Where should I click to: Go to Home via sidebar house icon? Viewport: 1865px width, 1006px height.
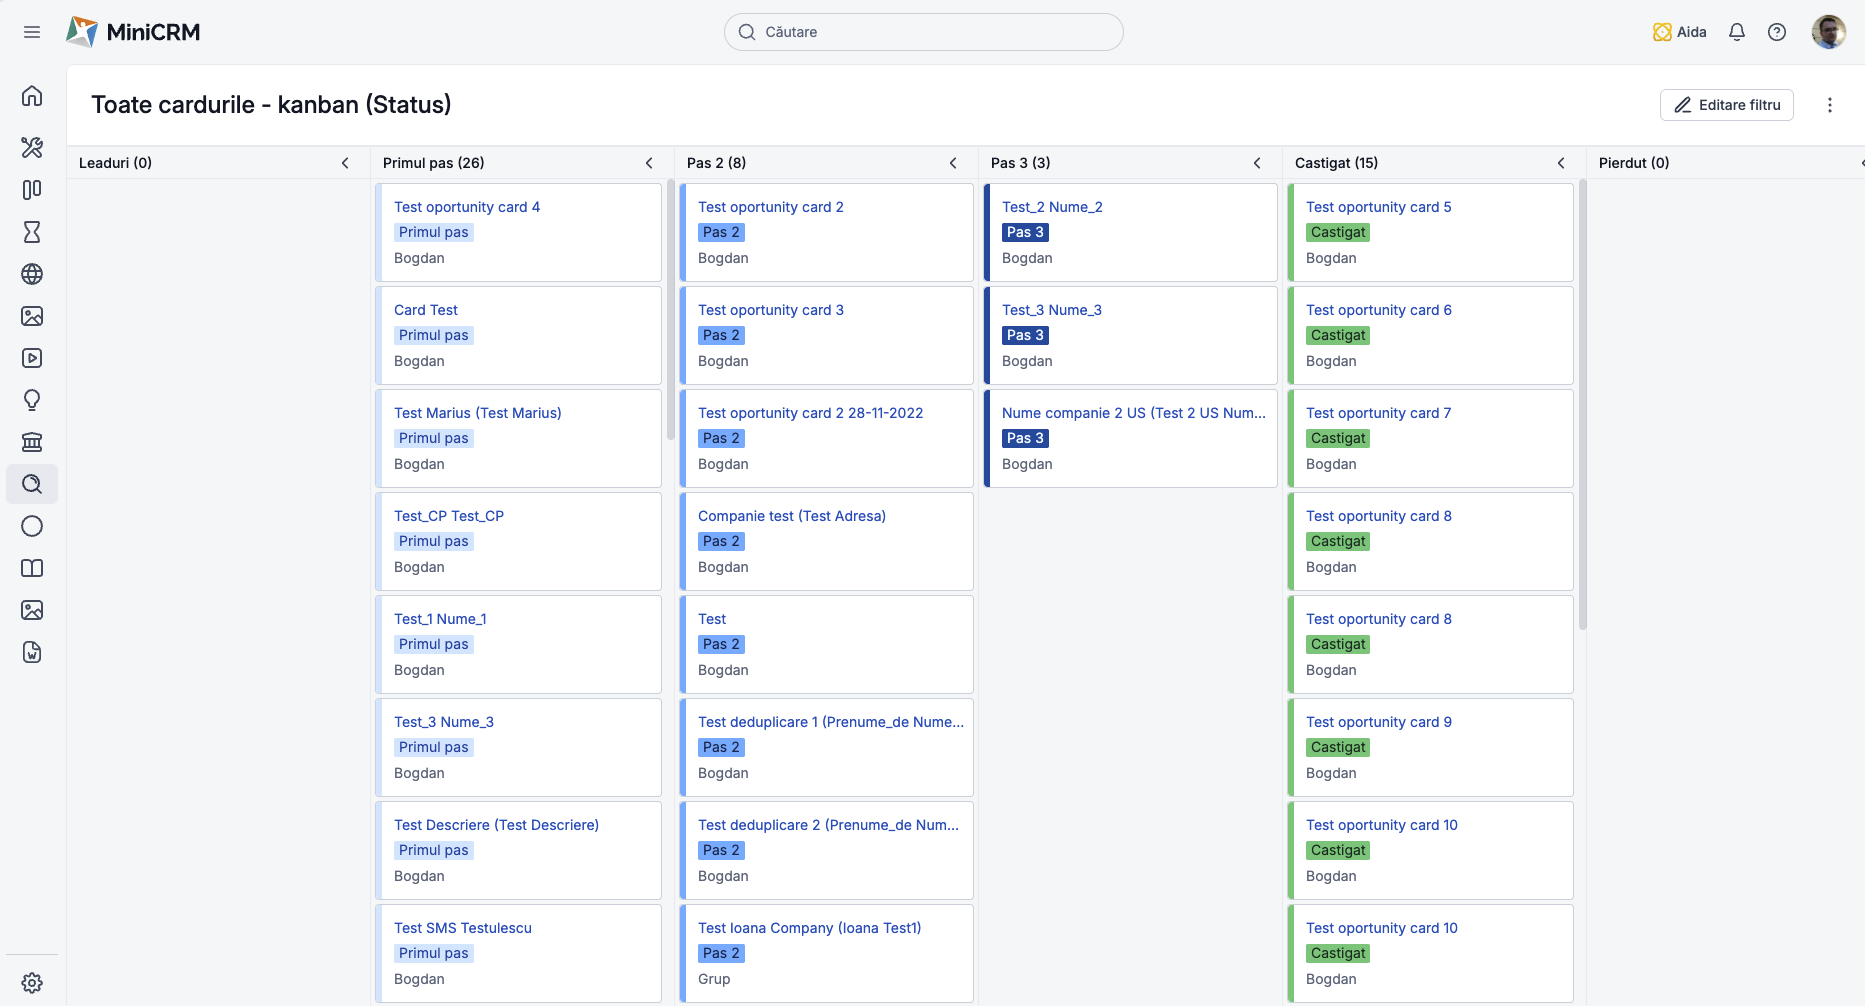pyautogui.click(x=32, y=96)
